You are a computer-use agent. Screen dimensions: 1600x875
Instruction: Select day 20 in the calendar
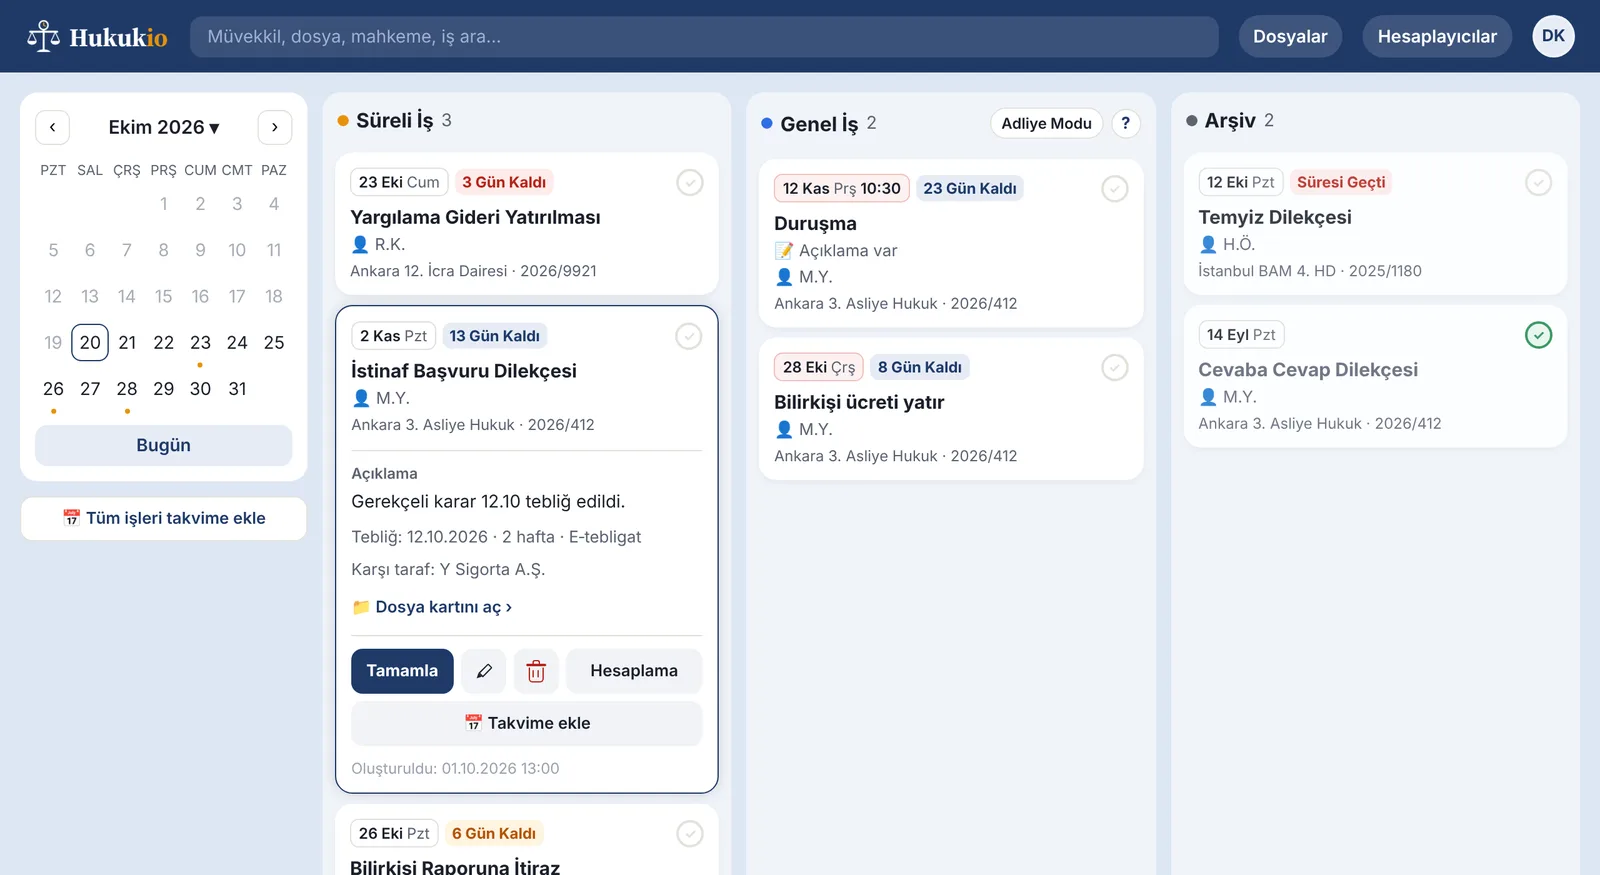(x=90, y=342)
